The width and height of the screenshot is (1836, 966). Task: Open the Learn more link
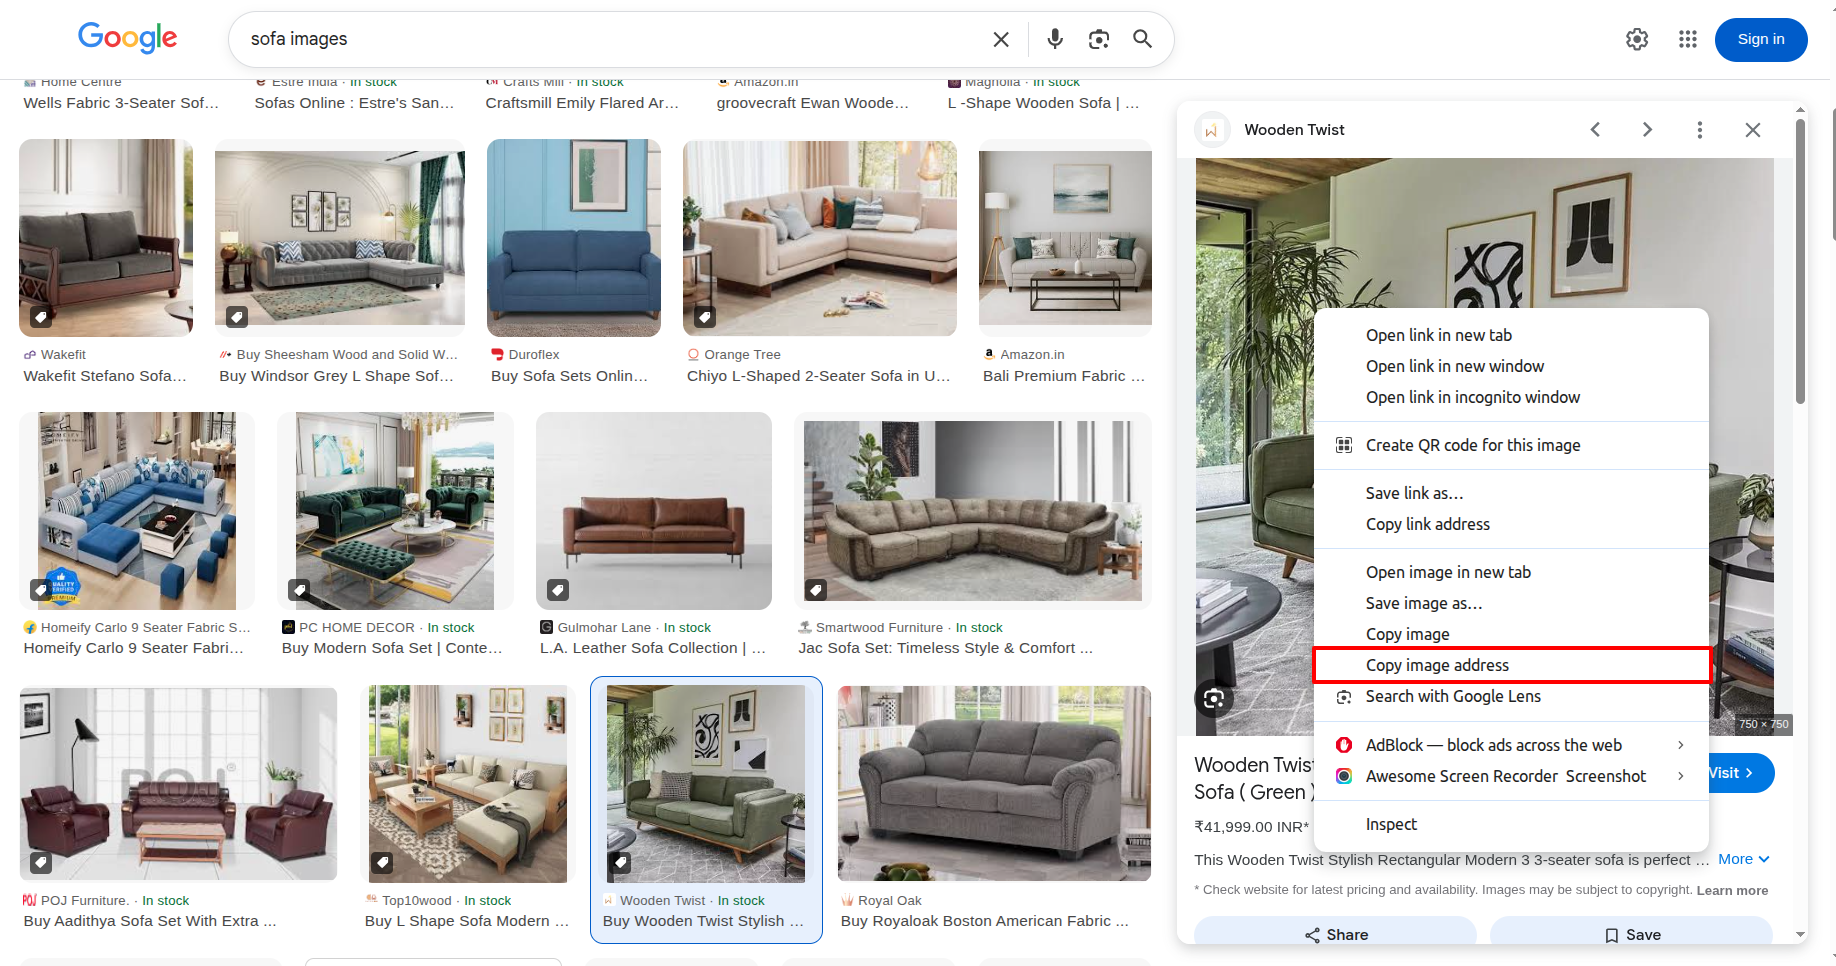pos(1732,890)
